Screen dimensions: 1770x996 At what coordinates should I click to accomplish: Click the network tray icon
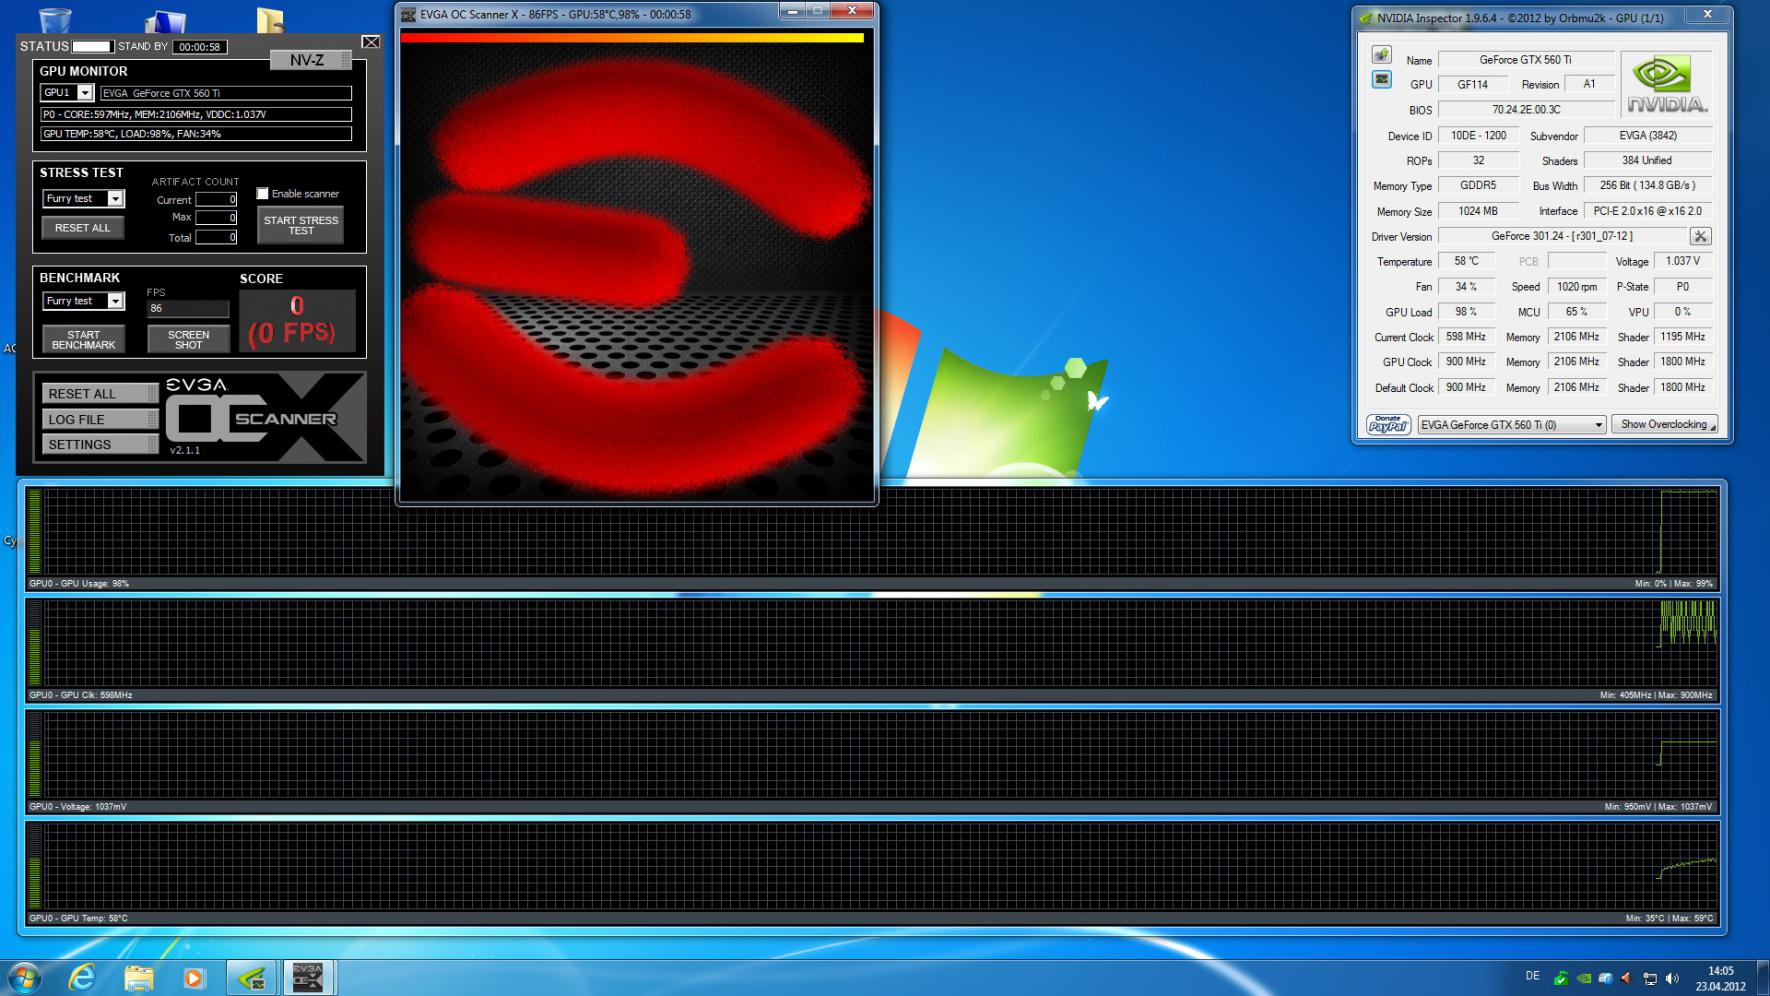[1650, 978]
